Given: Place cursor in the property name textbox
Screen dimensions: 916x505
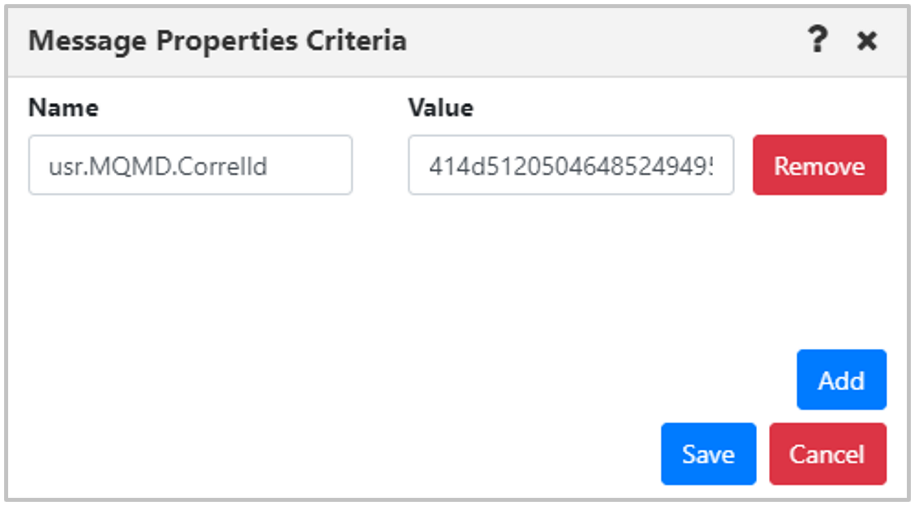Looking at the screenshot, I should (x=190, y=165).
